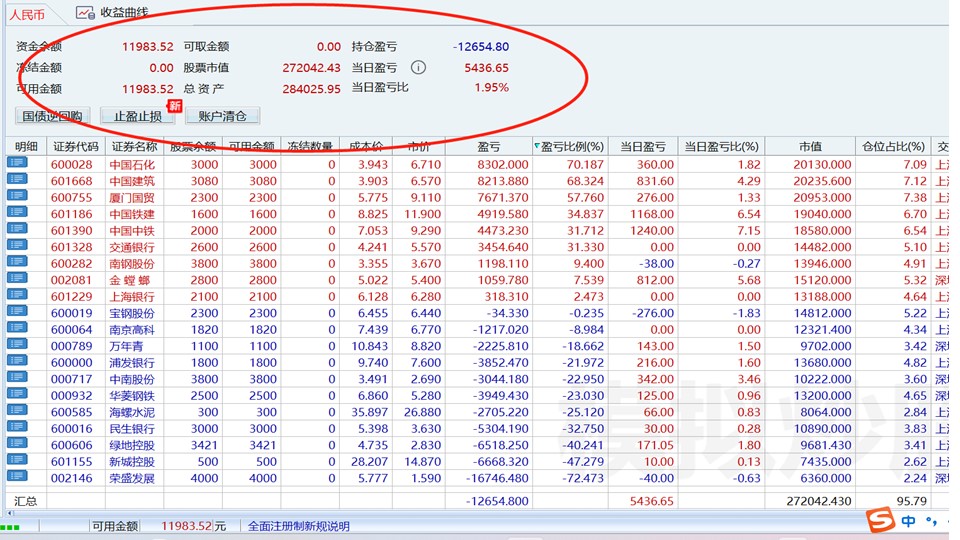Sort by the 证券名称 column header
Screen dimensions: 960x540
click(135, 146)
